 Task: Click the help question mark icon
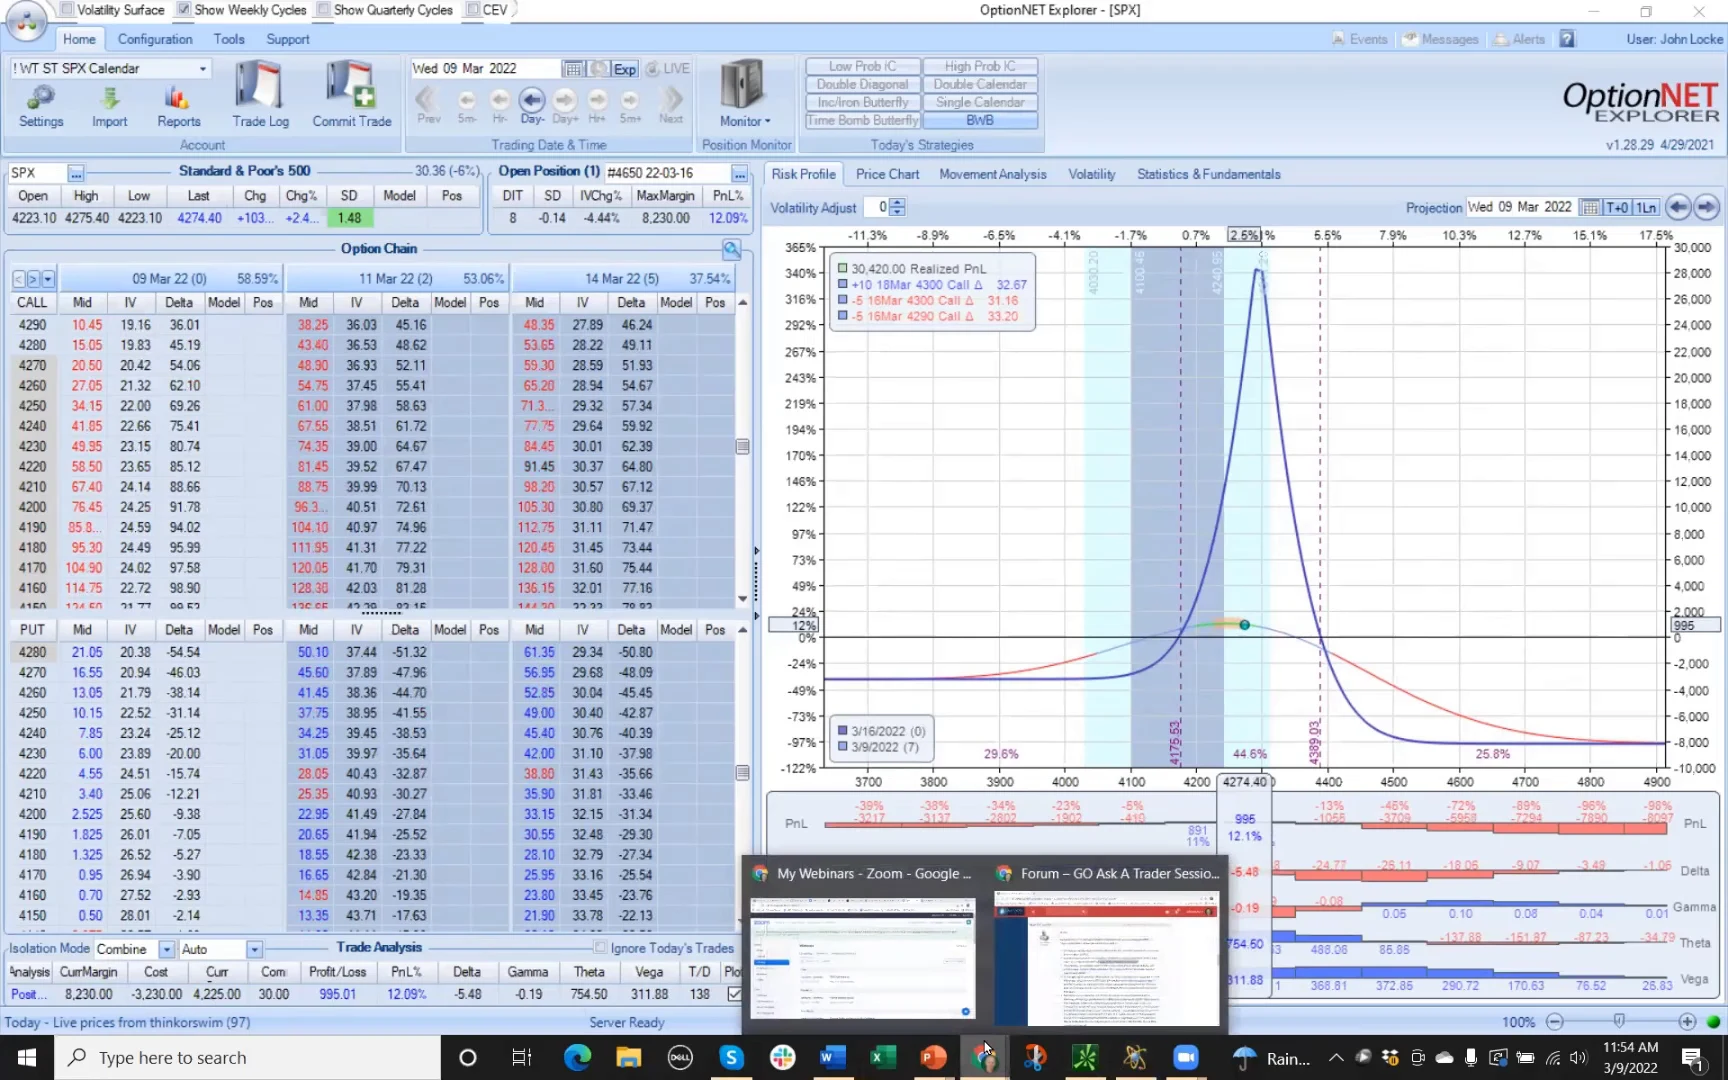tap(1567, 39)
